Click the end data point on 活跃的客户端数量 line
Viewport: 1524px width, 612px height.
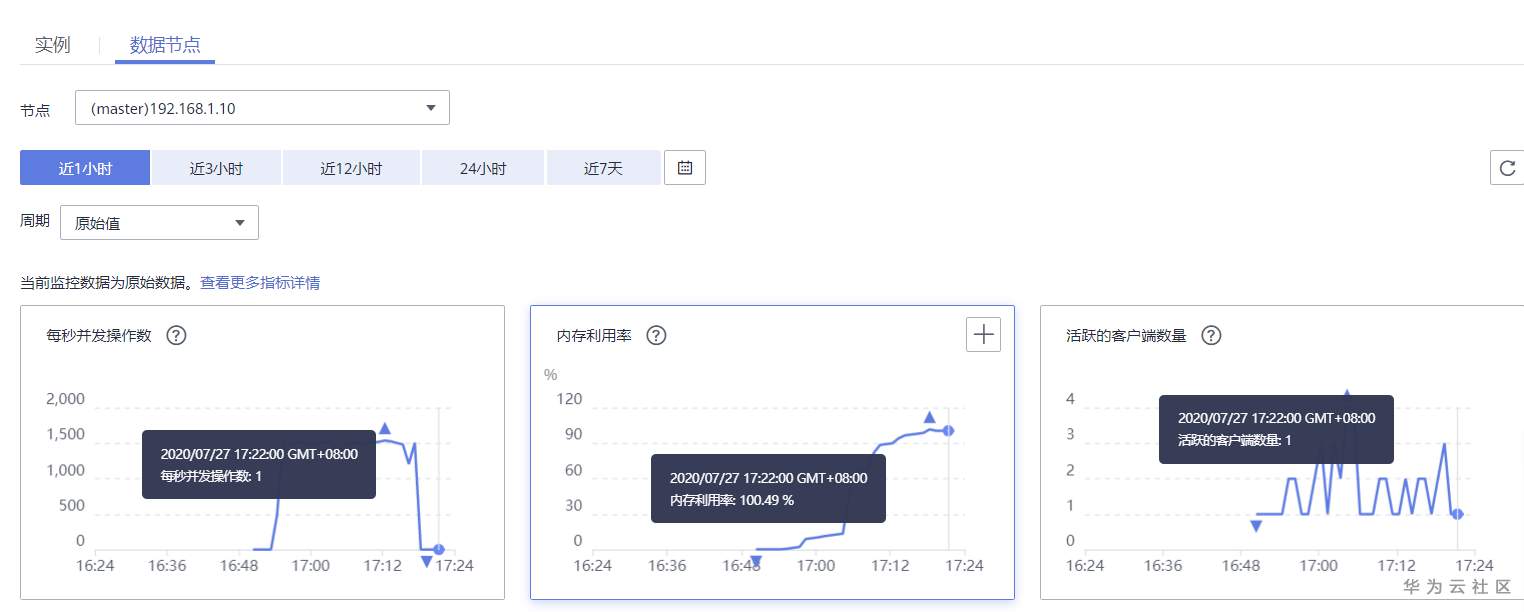click(1457, 514)
